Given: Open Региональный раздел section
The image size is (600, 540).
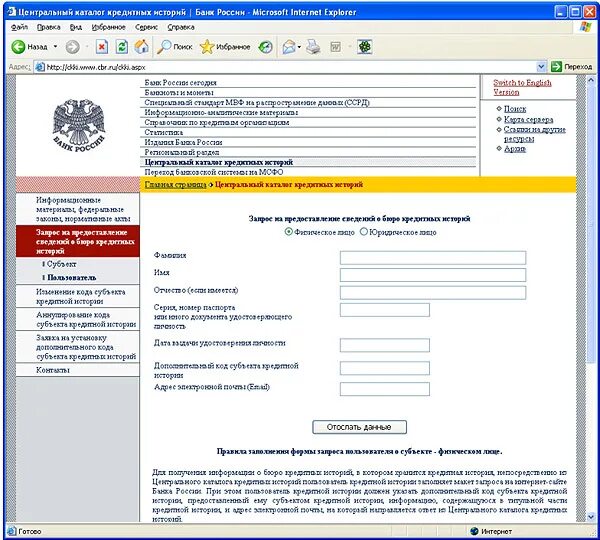Looking at the screenshot, I should click(x=182, y=152).
